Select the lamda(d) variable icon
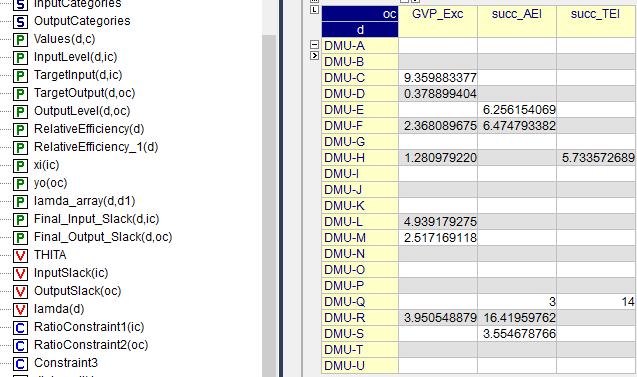Viewport: 637px width, 377px height. (x=20, y=310)
